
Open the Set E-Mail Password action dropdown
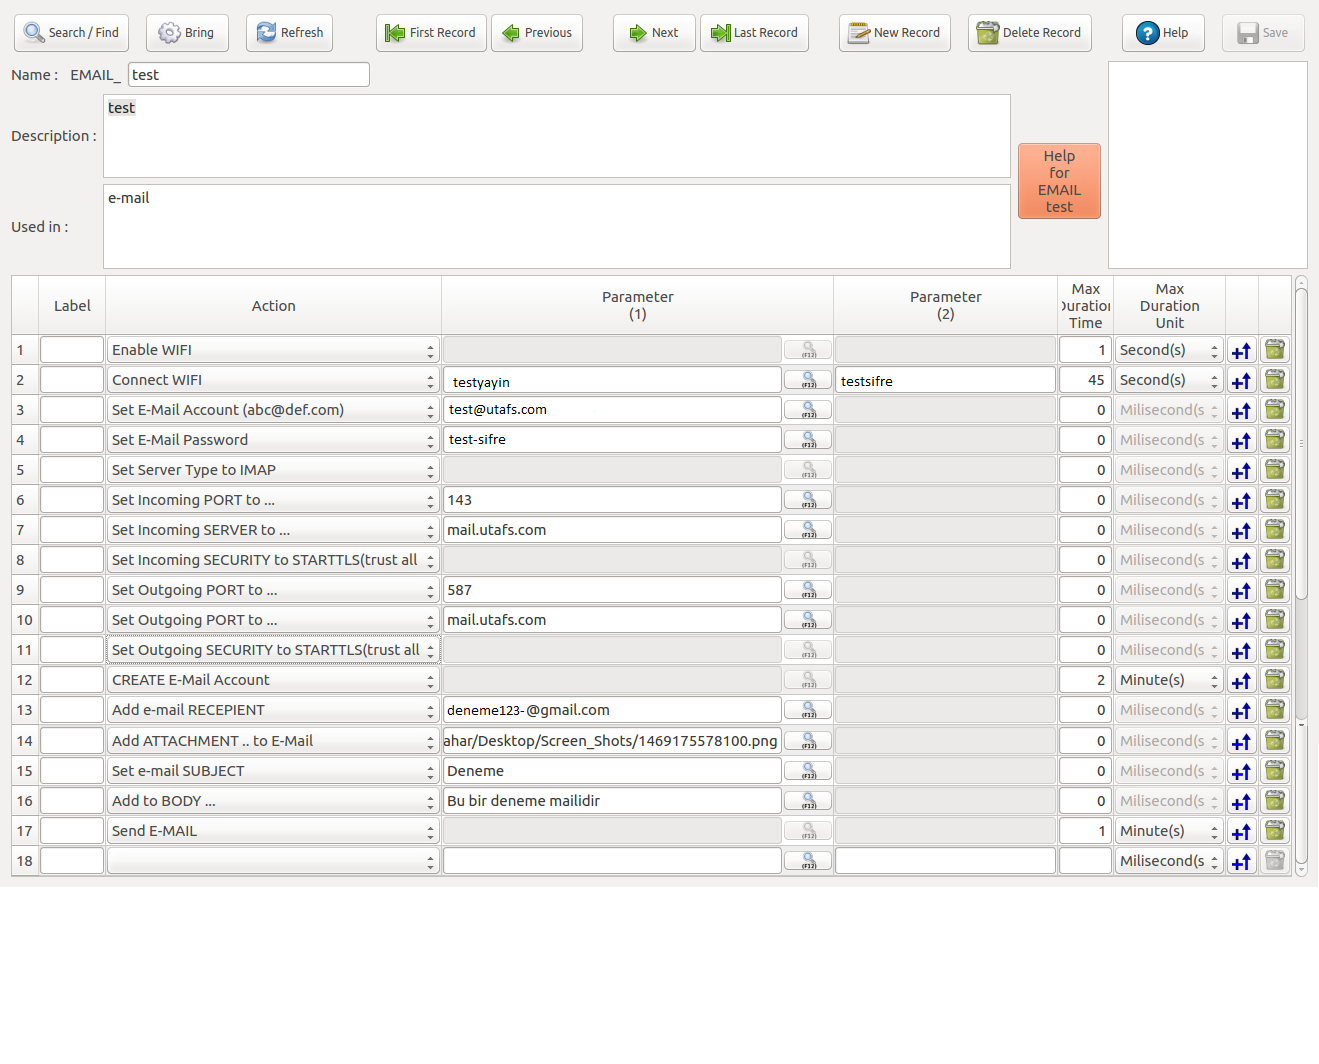tap(273, 440)
